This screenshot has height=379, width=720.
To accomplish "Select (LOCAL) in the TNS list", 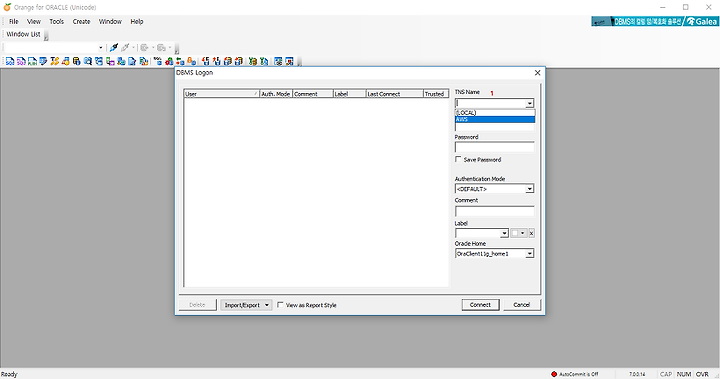I will pos(495,113).
